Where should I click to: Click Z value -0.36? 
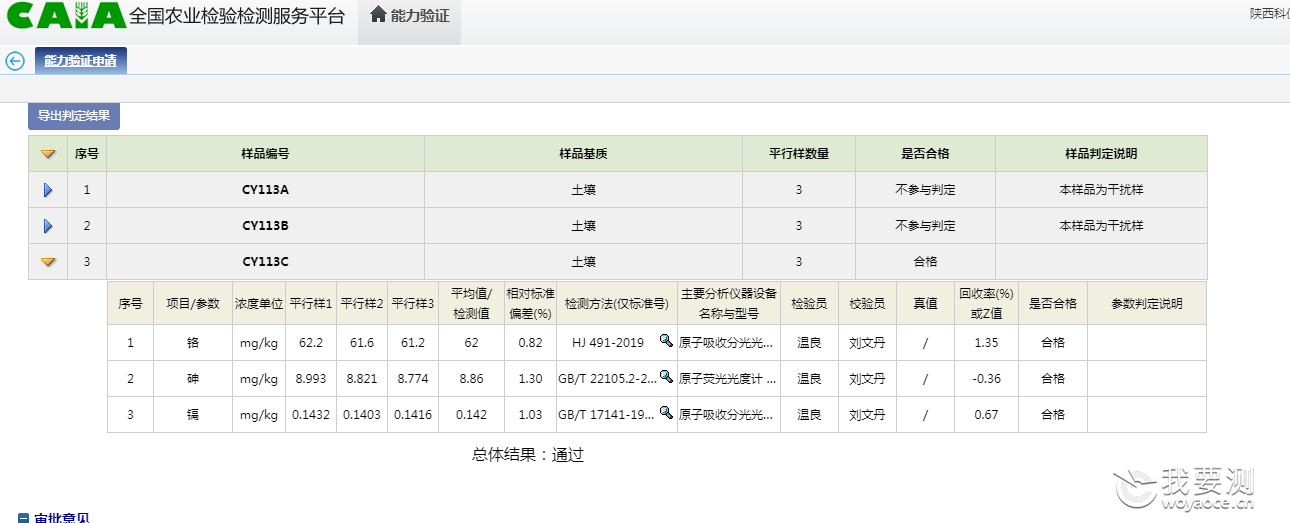coord(986,378)
